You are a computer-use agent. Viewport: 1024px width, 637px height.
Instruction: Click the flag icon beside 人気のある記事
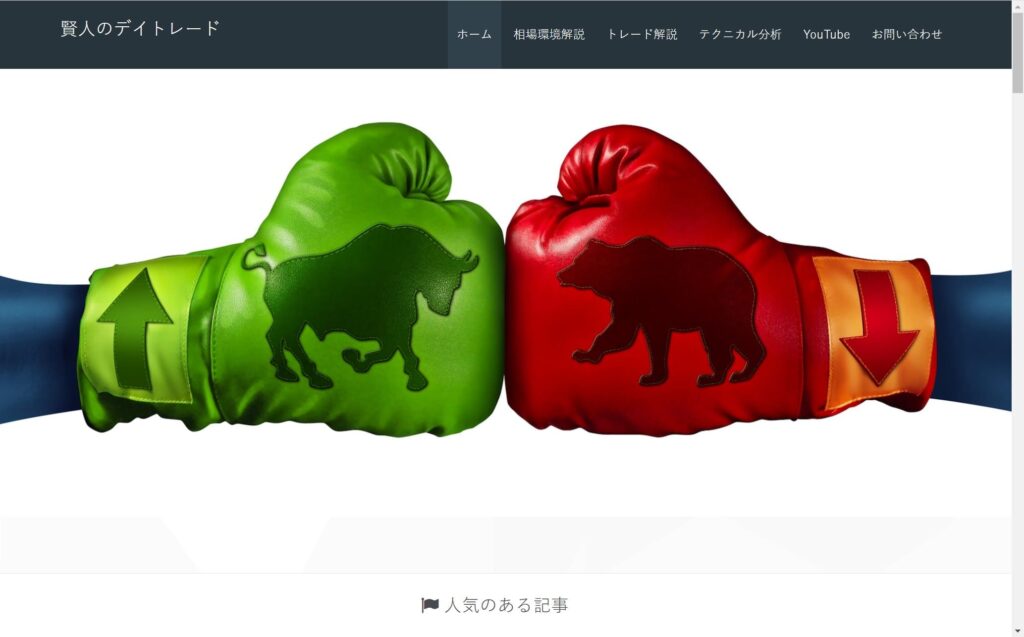coord(430,605)
